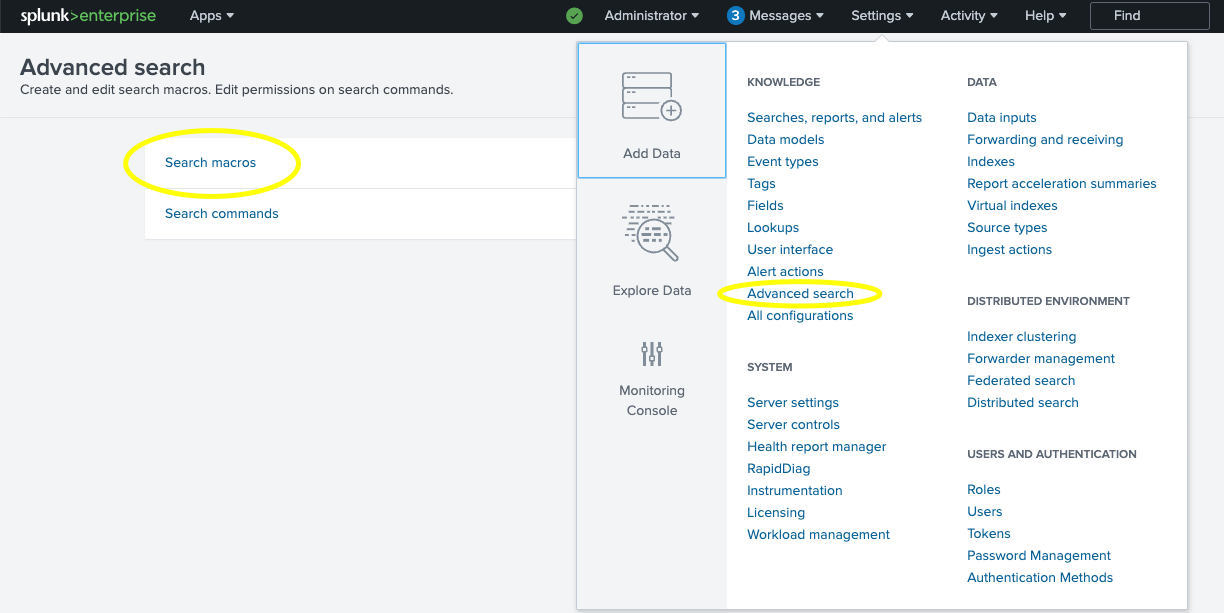Click the Add Data server icon
Image resolution: width=1224 pixels, height=613 pixels.
point(651,96)
